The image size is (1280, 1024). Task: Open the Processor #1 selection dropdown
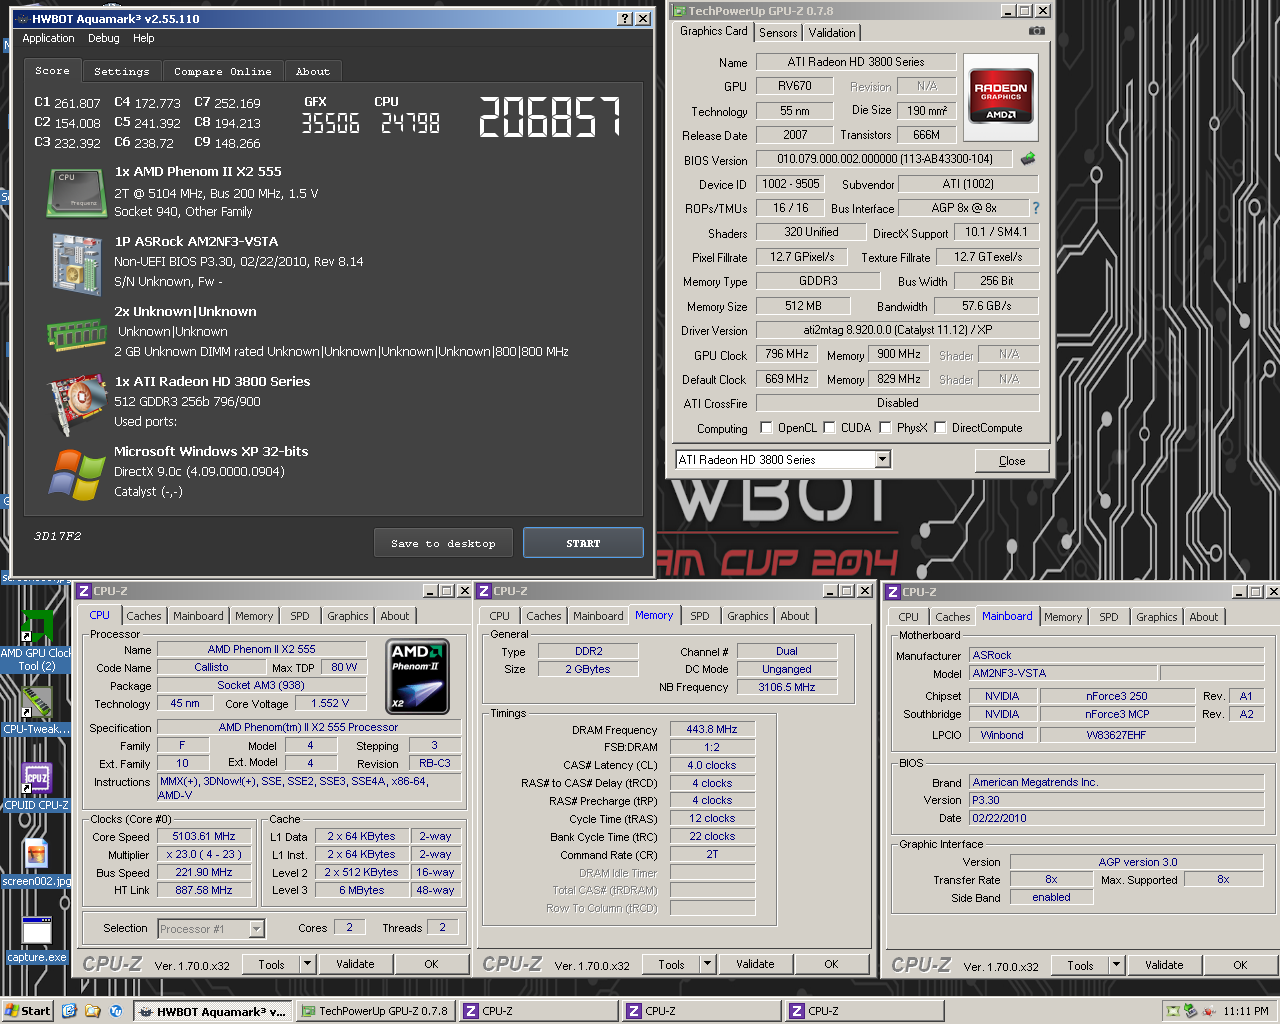tap(256, 929)
